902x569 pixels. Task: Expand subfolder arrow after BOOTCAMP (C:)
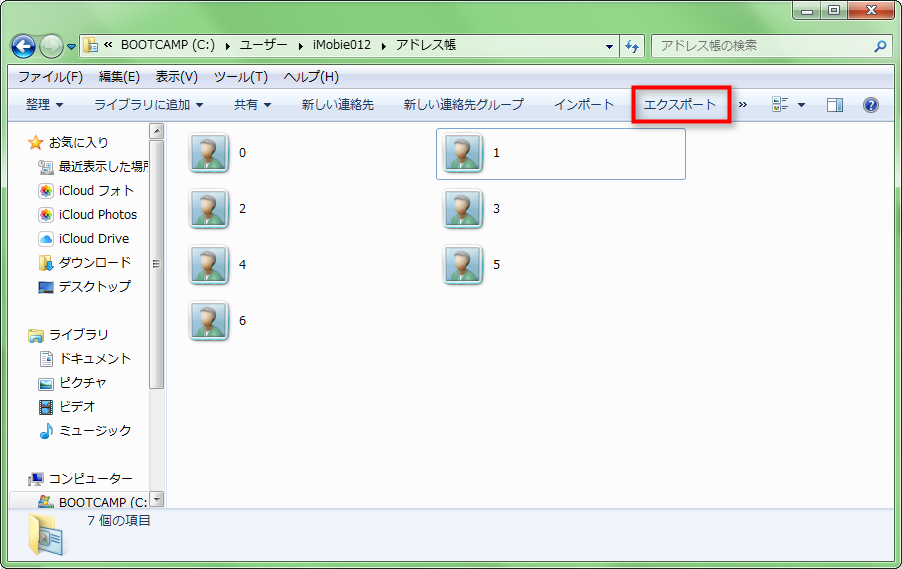(227, 46)
